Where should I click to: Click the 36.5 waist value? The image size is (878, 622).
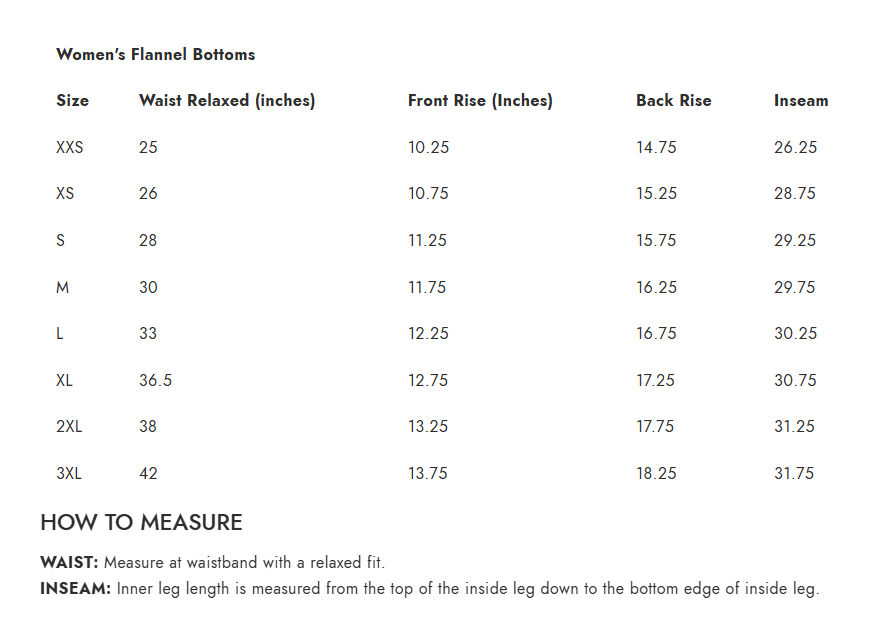pyautogui.click(x=155, y=380)
